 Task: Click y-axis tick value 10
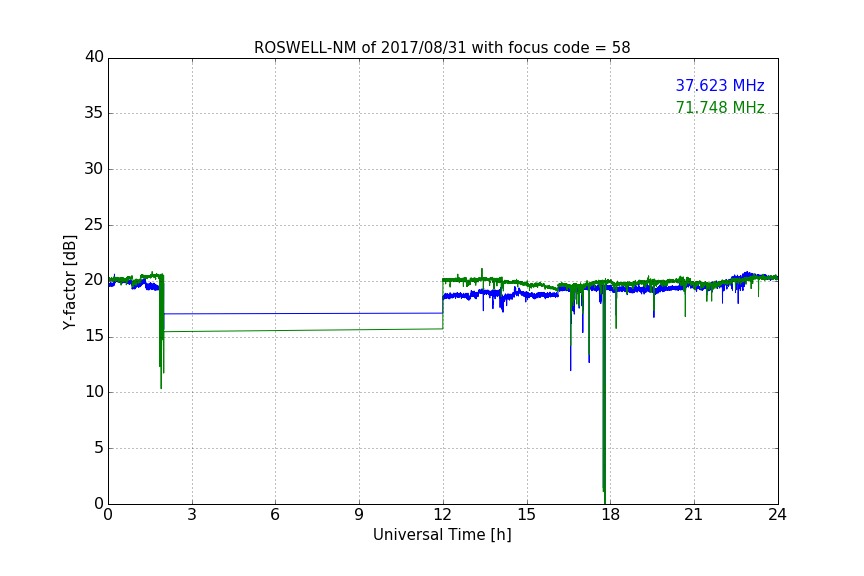click(x=94, y=392)
